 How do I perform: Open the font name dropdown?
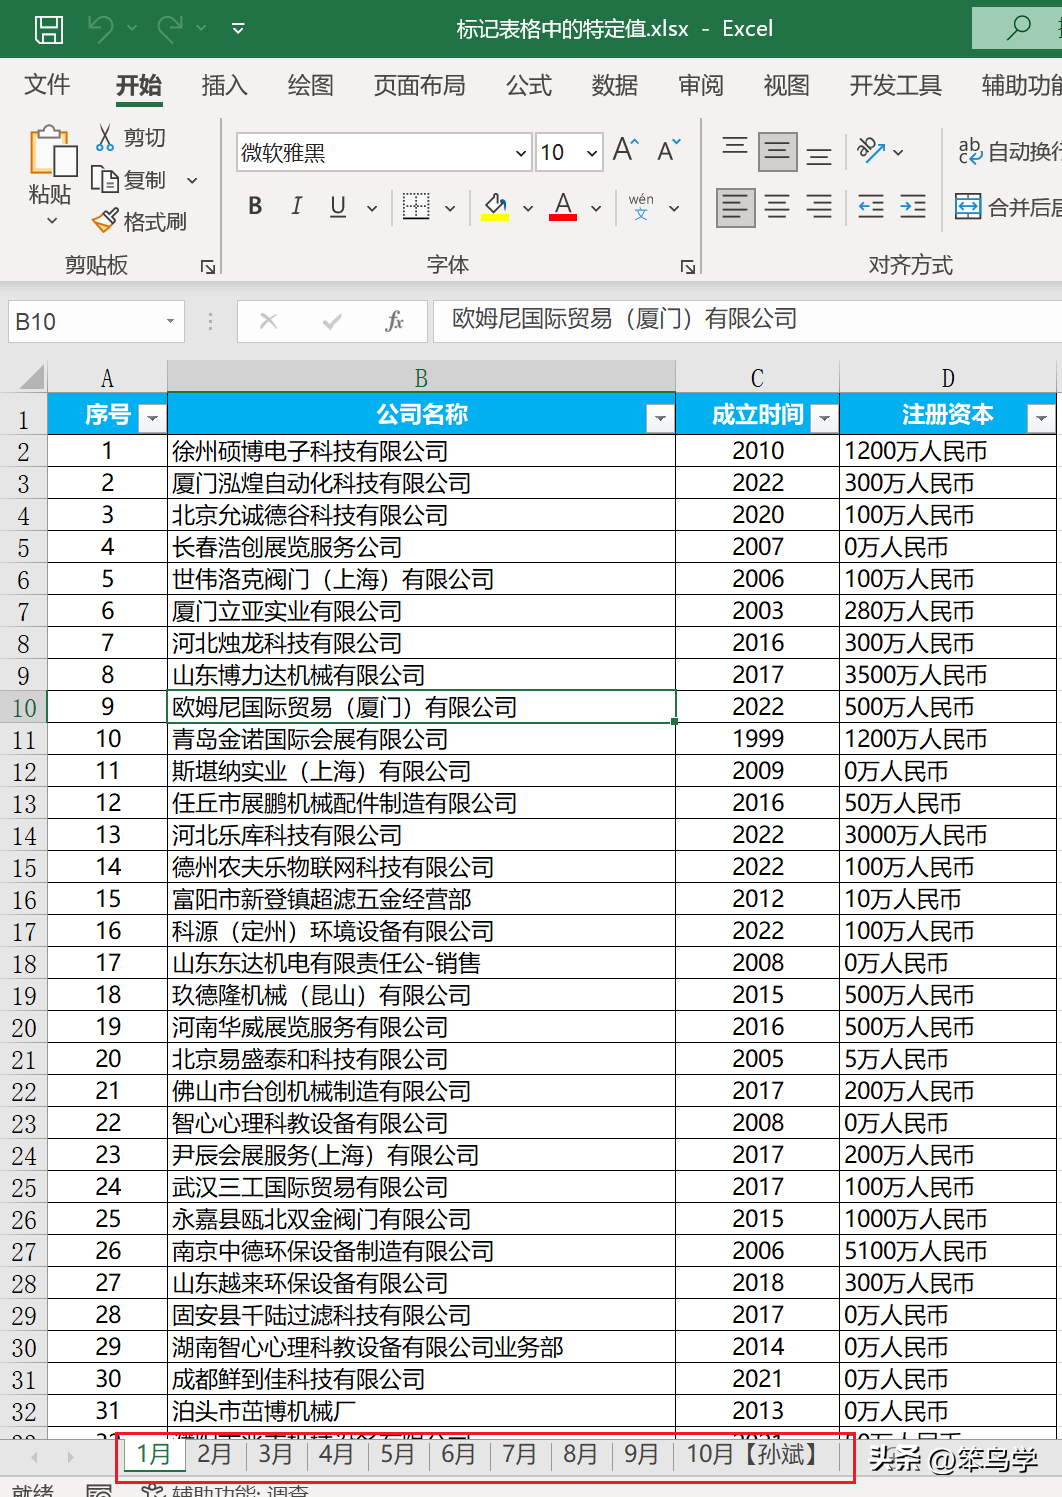pyautogui.click(x=521, y=153)
